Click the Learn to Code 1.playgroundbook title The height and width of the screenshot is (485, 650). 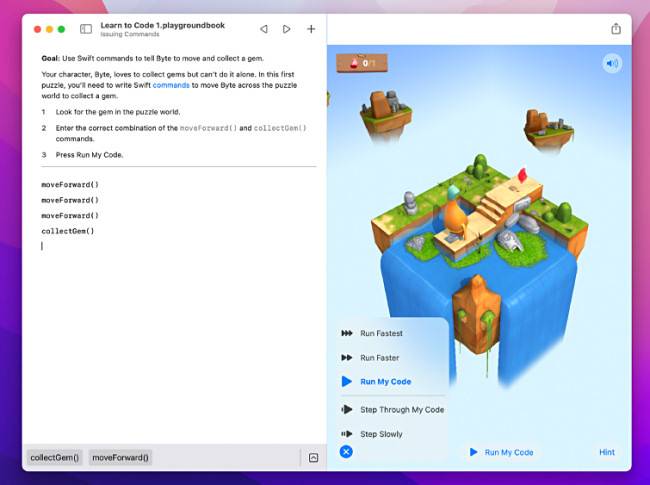coord(162,25)
